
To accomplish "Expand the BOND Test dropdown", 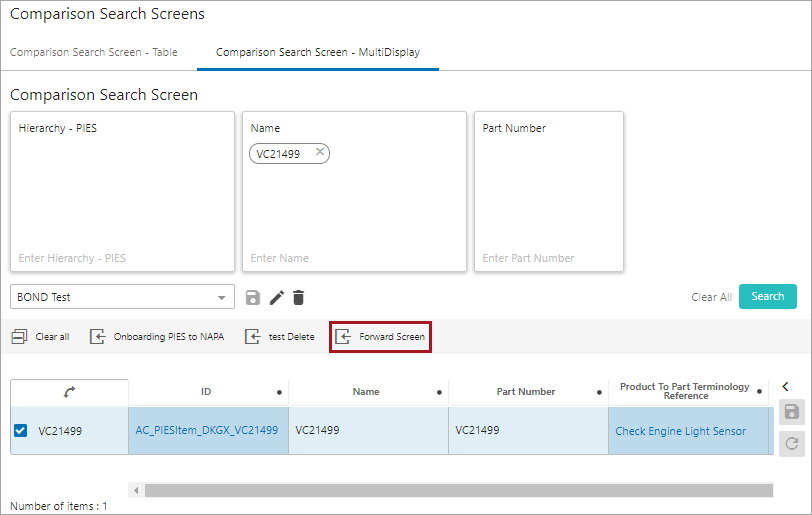I will point(222,297).
